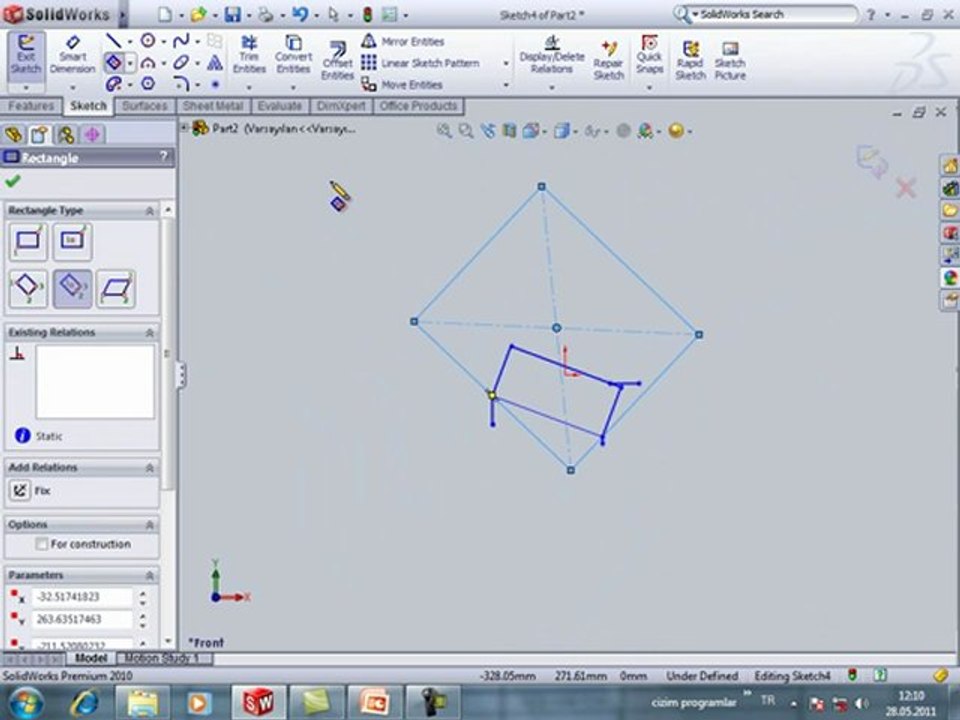
Task: Click the SolidWorks icon in the Windows taskbar
Action: 258,702
